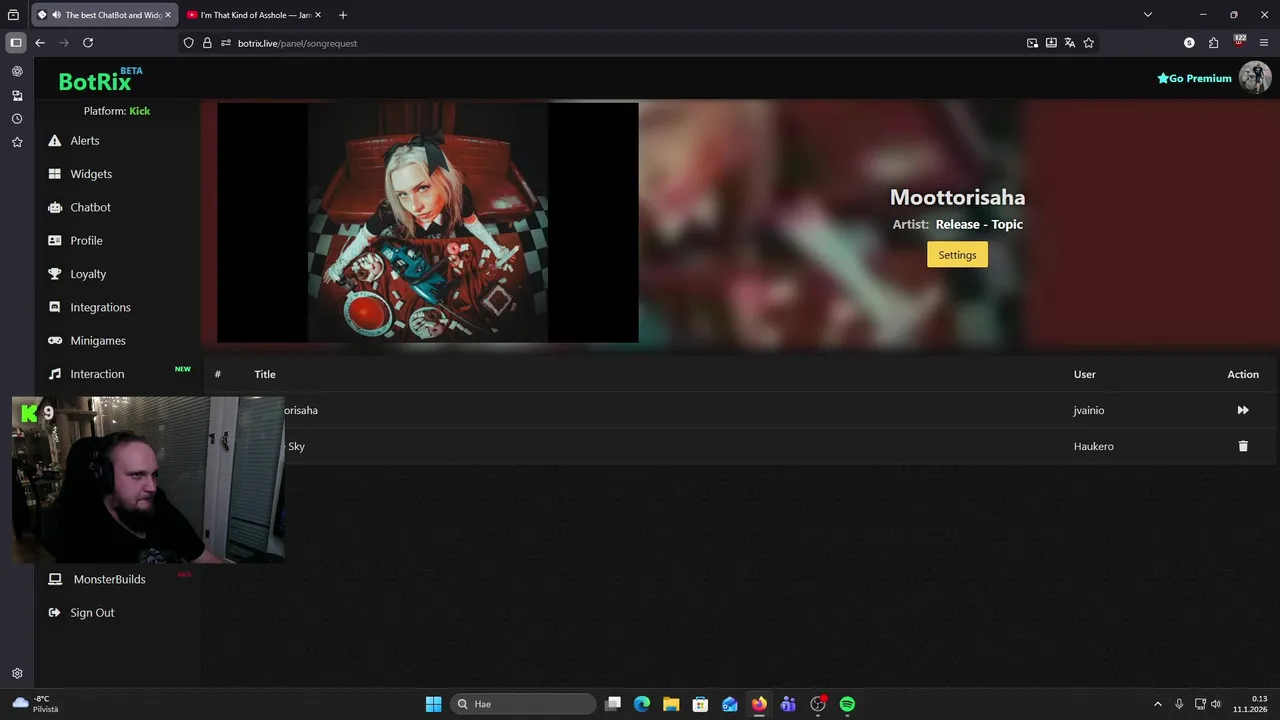Click the Go Premium link
1280x720 pixels.
point(1194,78)
